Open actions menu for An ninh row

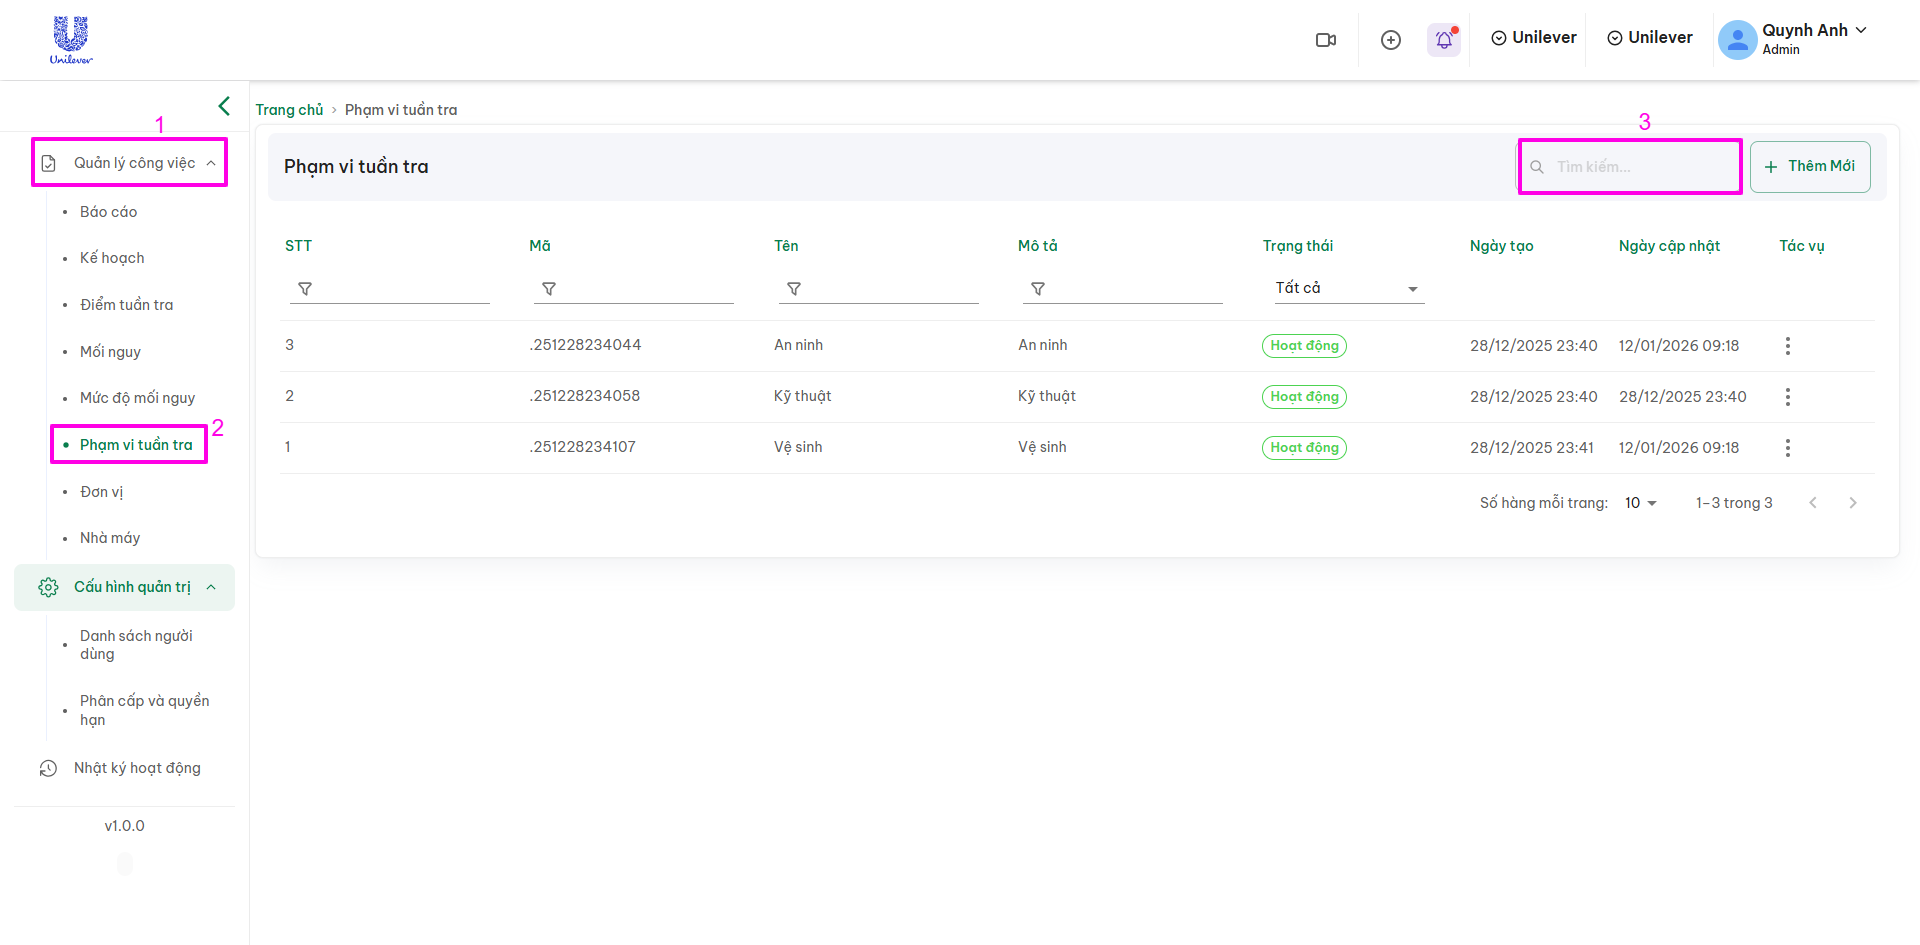click(x=1787, y=346)
